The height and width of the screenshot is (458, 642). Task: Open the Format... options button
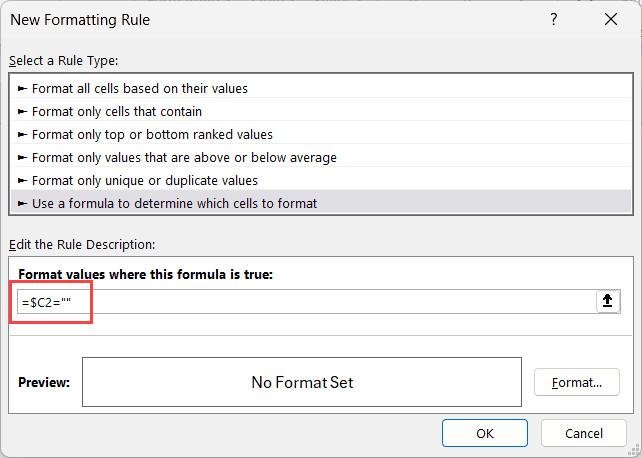tap(577, 382)
